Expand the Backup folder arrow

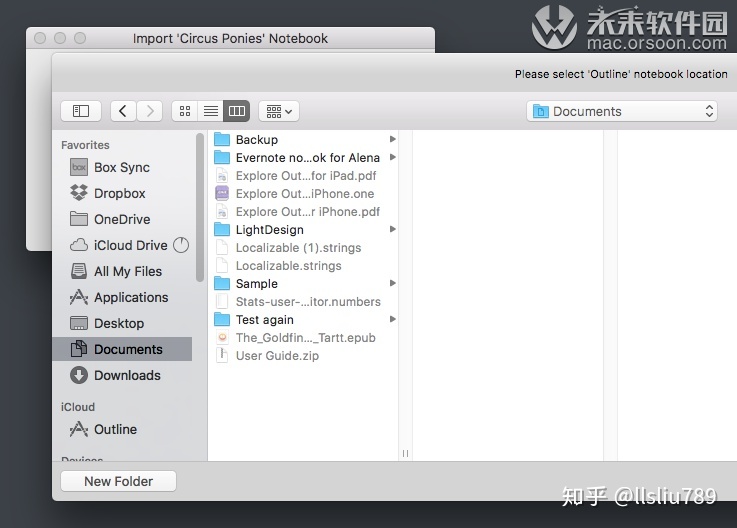(x=392, y=139)
